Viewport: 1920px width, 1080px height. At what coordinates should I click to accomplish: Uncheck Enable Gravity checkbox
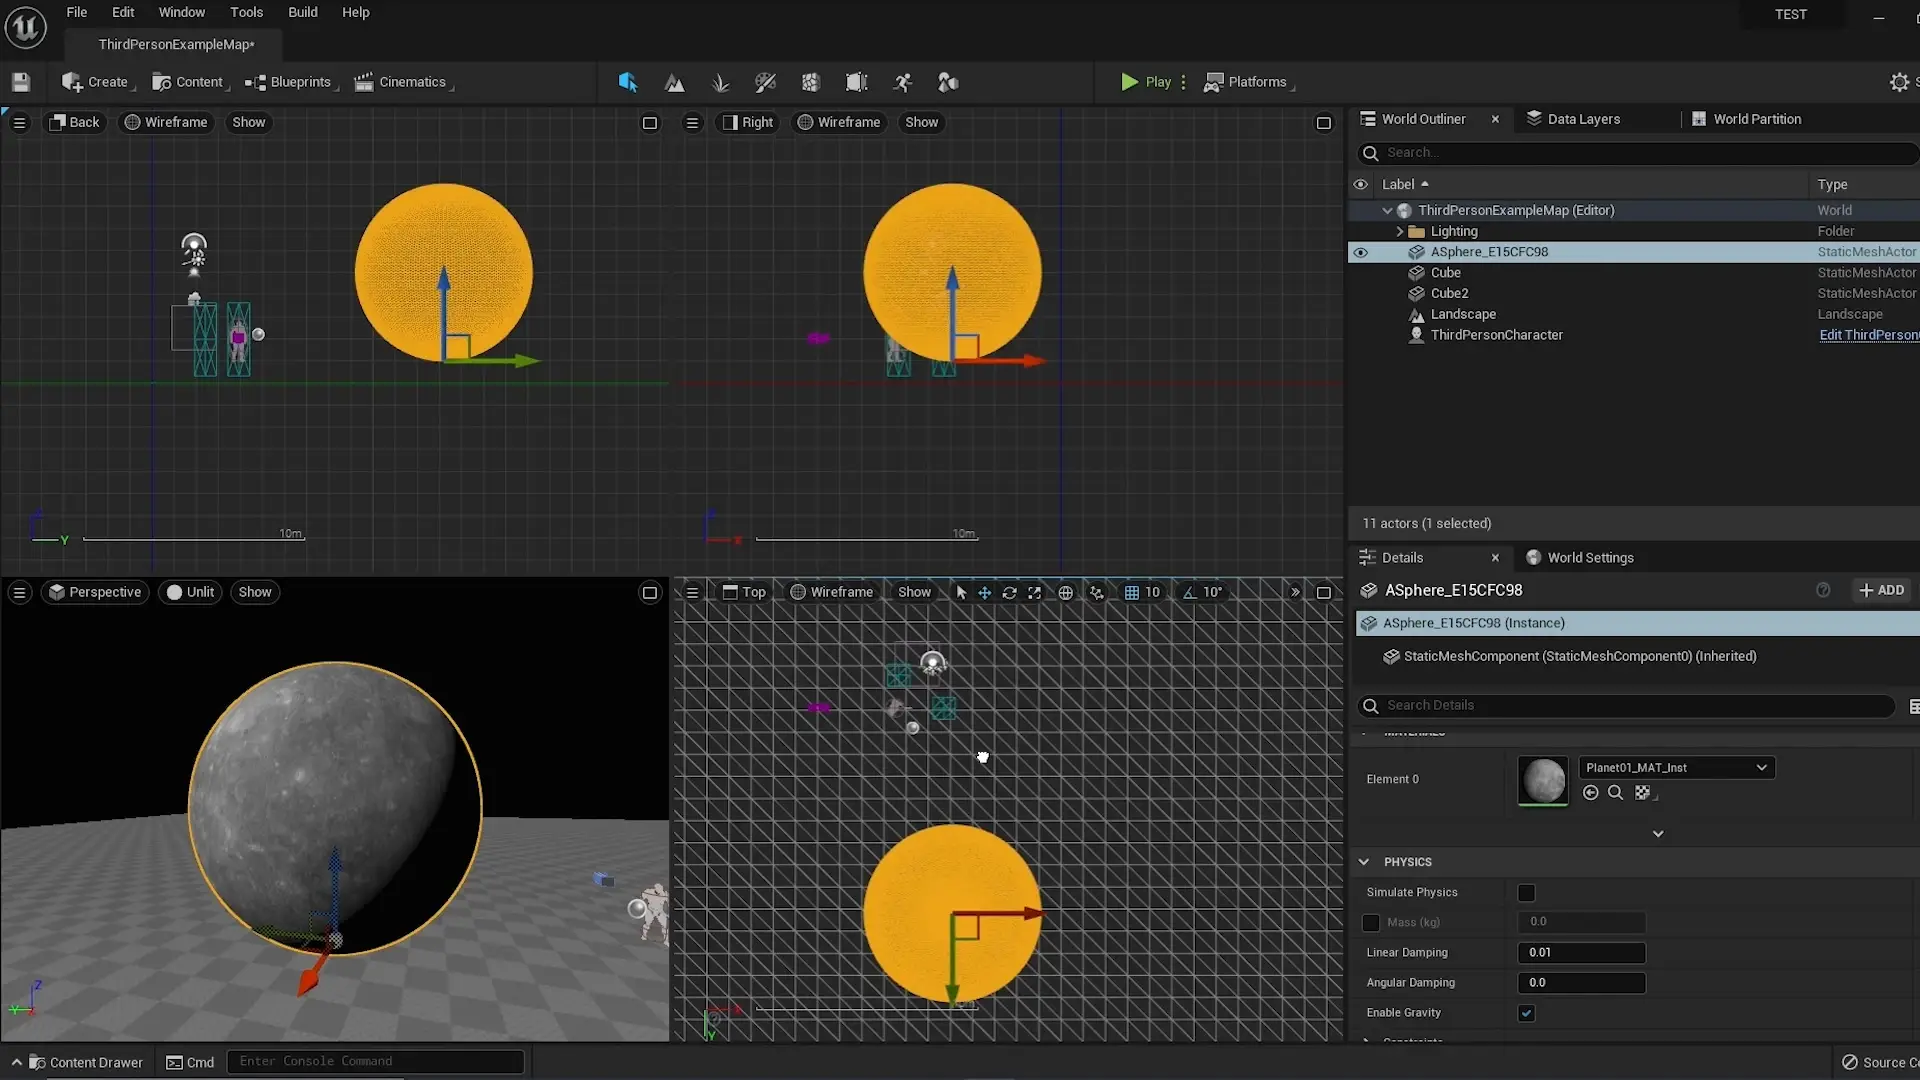[1526, 1013]
